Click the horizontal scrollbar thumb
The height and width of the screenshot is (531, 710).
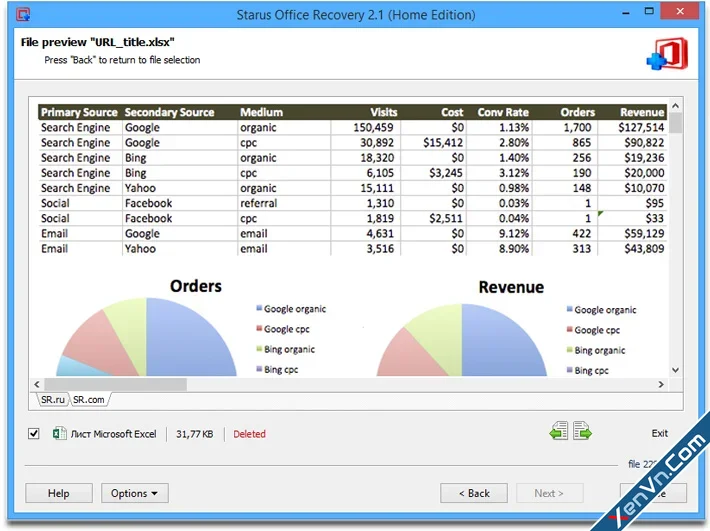115,384
